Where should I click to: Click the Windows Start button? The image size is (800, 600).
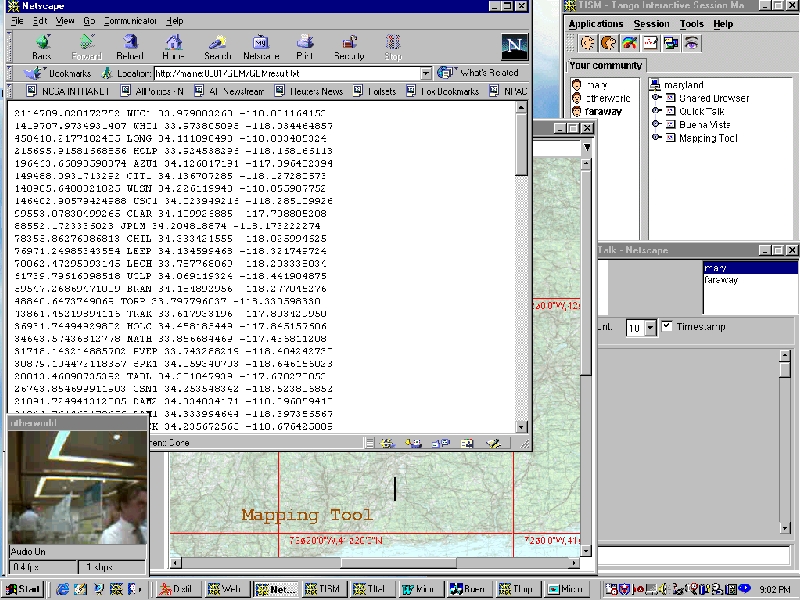pyautogui.click(x=23, y=589)
